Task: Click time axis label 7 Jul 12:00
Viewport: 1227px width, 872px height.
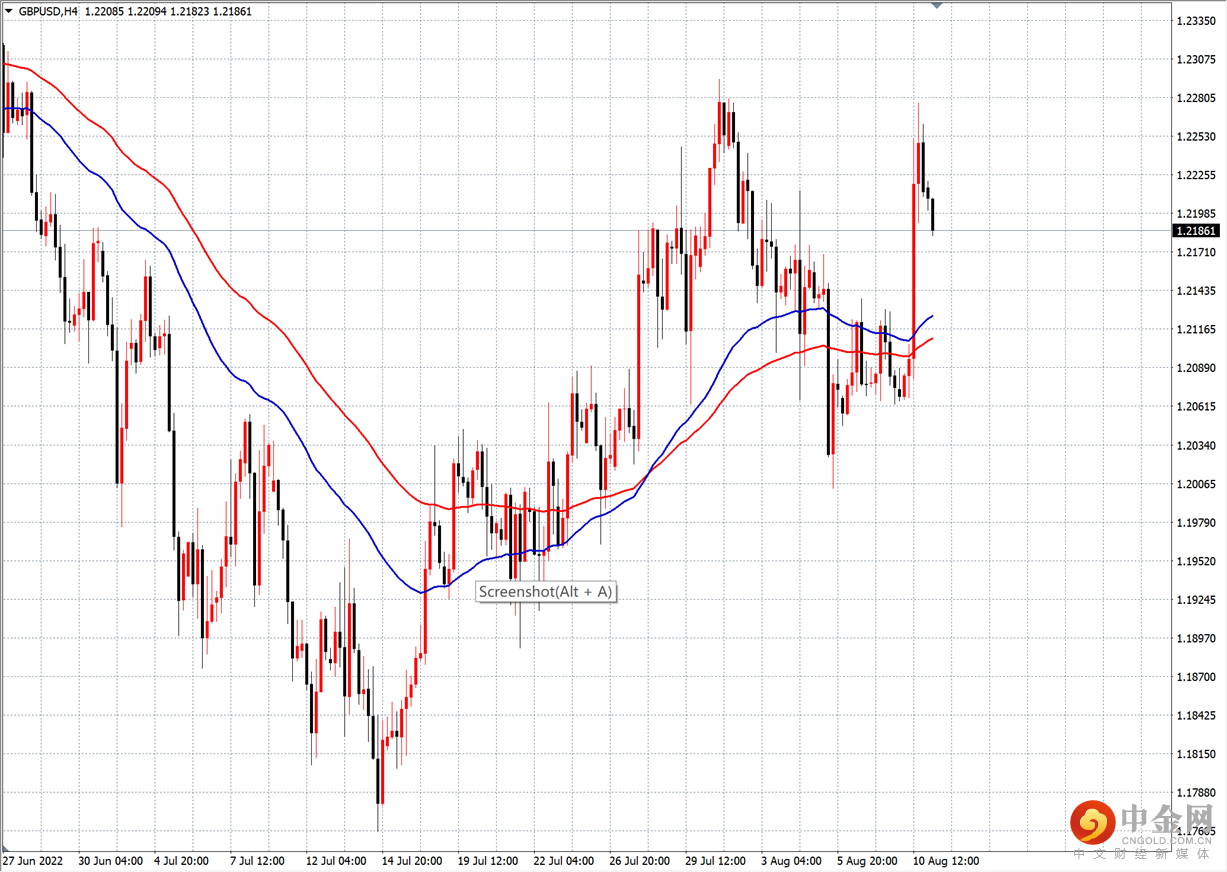Action: [x=258, y=861]
